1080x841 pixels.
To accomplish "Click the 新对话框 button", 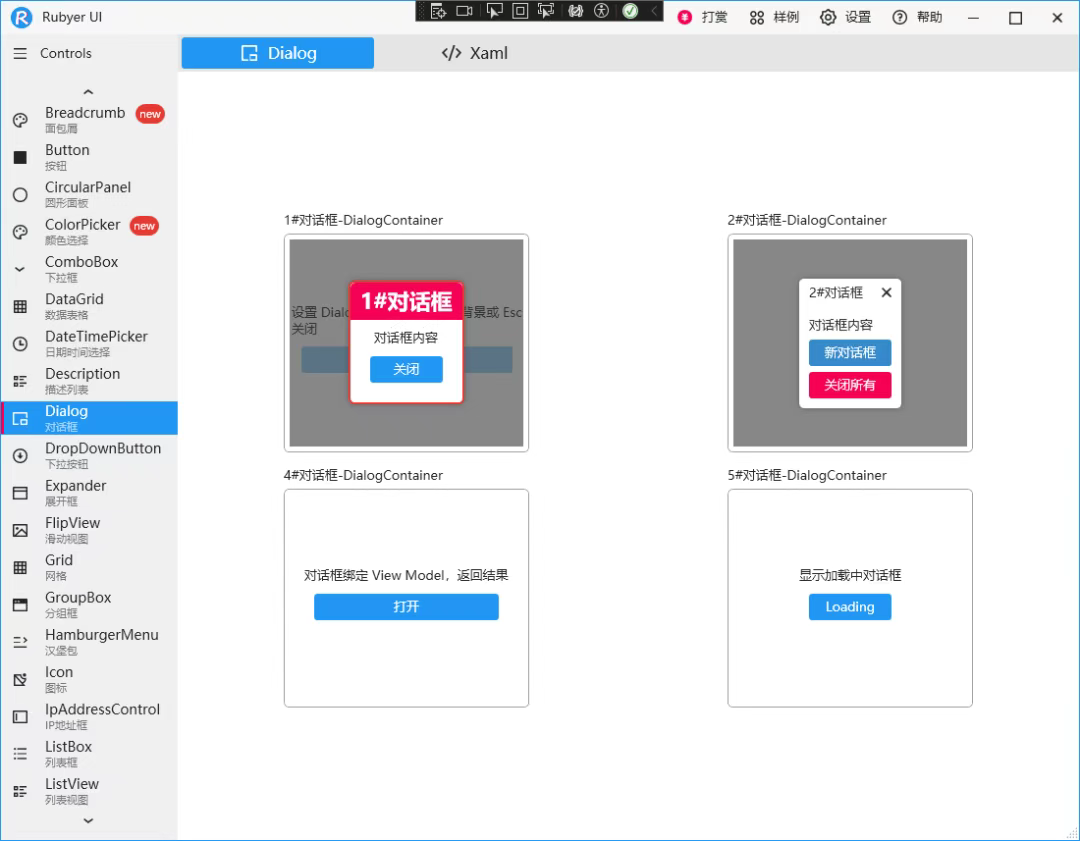I will (850, 353).
